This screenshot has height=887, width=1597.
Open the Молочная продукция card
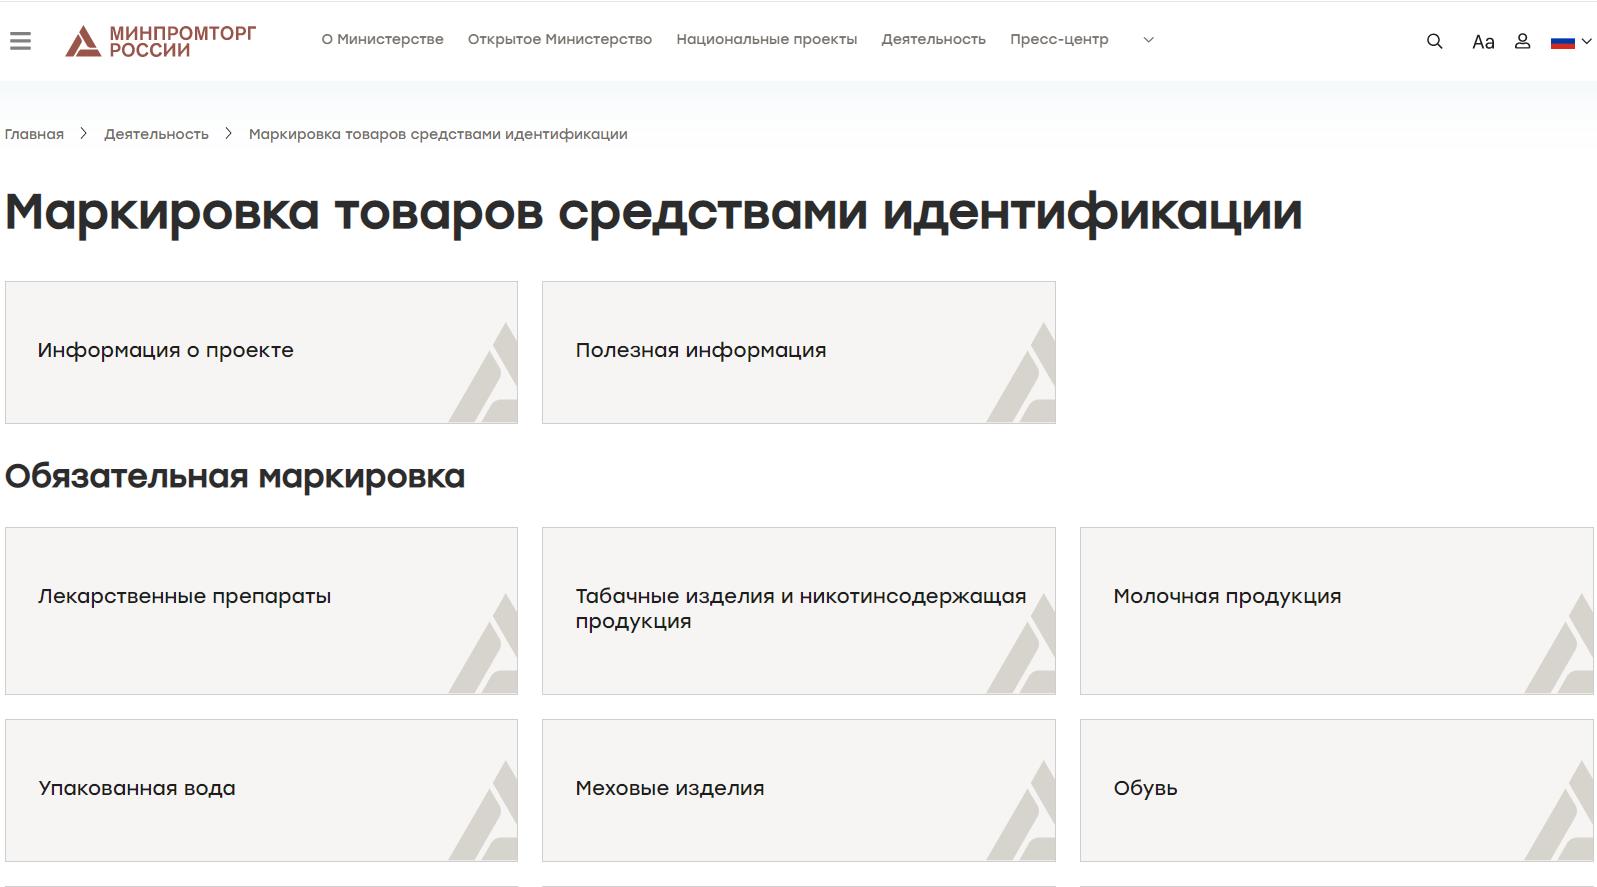pyautogui.click(x=1336, y=611)
